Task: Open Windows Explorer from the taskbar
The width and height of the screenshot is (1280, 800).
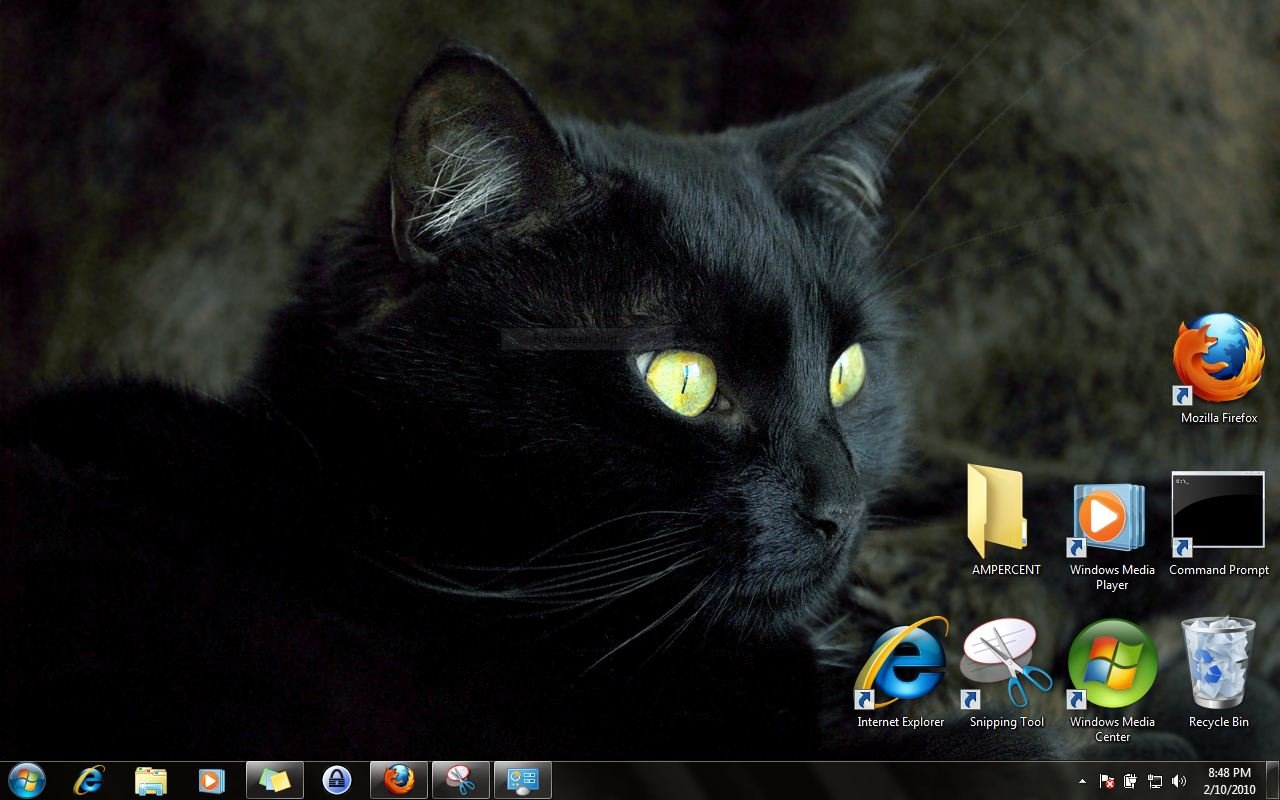Action: (x=150, y=780)
